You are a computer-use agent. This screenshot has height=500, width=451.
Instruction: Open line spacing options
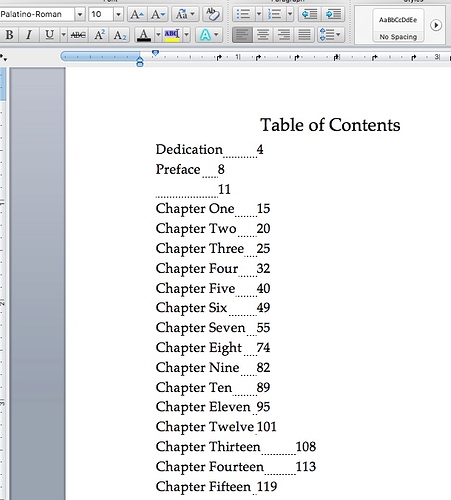tap(330, 35)
